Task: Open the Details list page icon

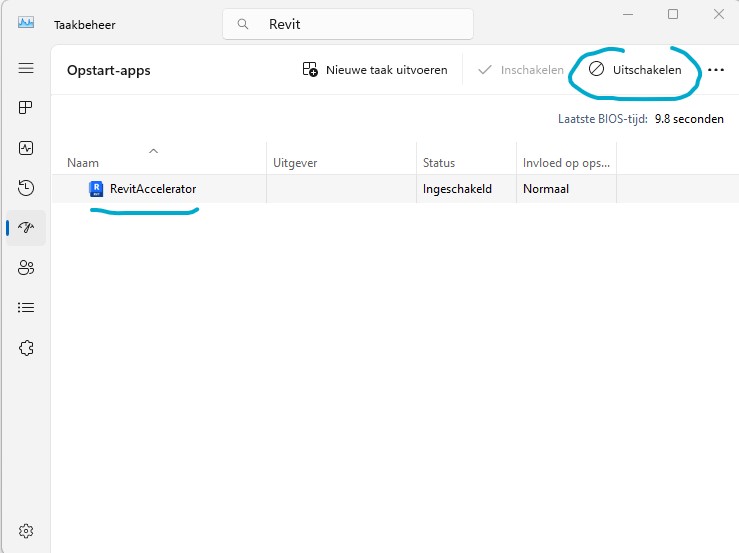Action: pos(26,308)
